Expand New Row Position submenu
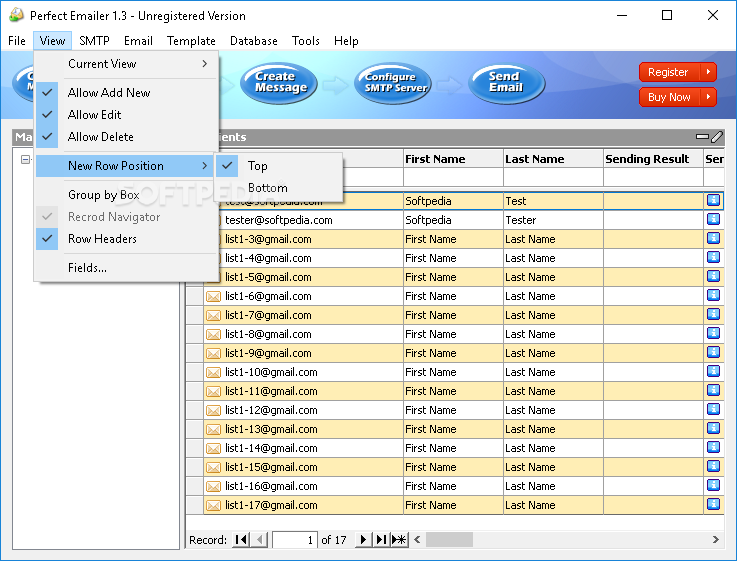Image resolution: width=737 pixels, height=561 pixels. click(x=125, y=166)
